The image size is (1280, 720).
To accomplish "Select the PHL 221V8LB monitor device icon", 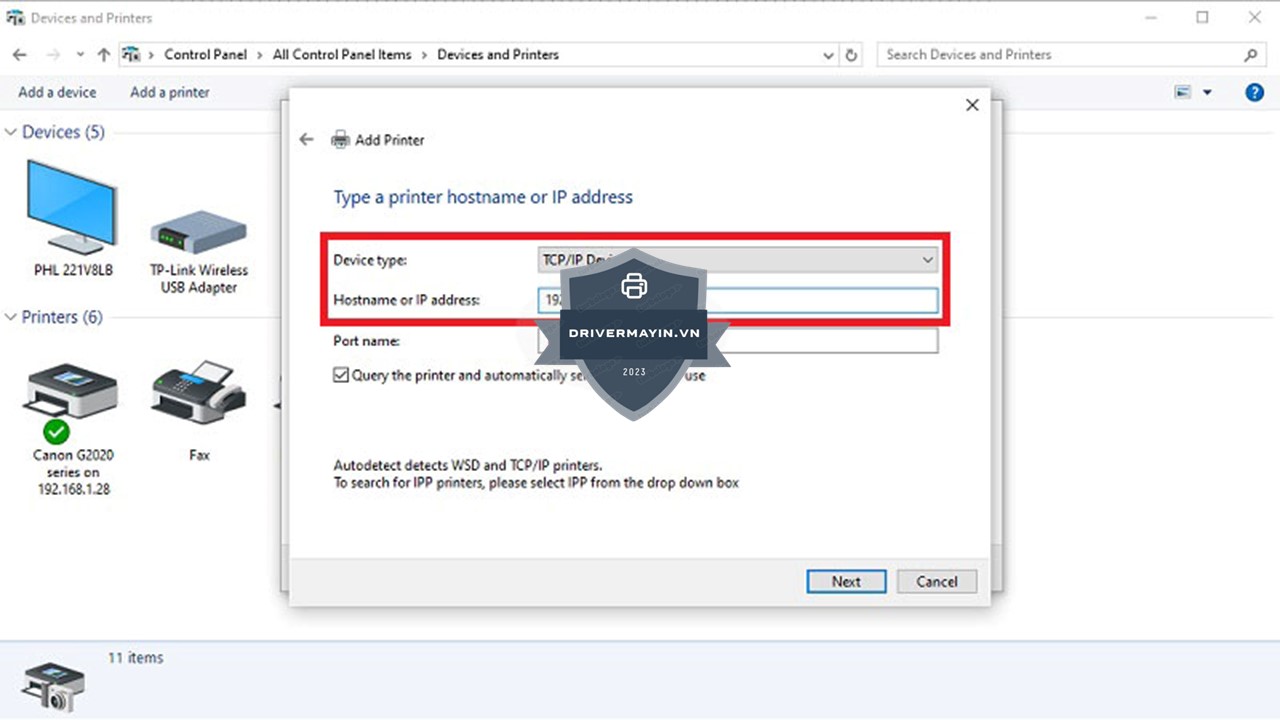I will [72, 208].
